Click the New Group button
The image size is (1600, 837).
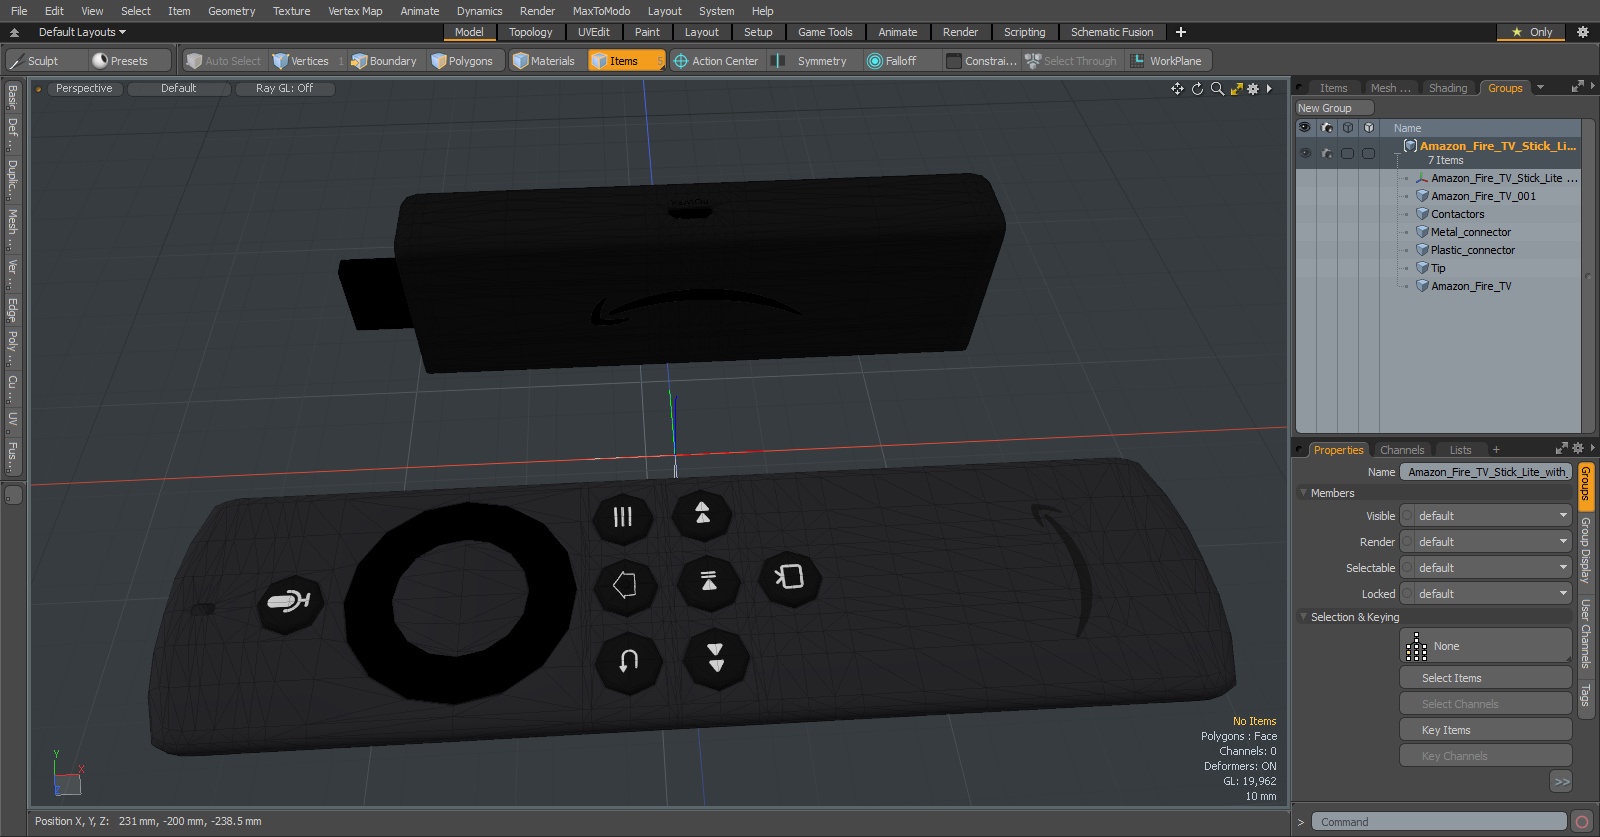pos(1334,108)
